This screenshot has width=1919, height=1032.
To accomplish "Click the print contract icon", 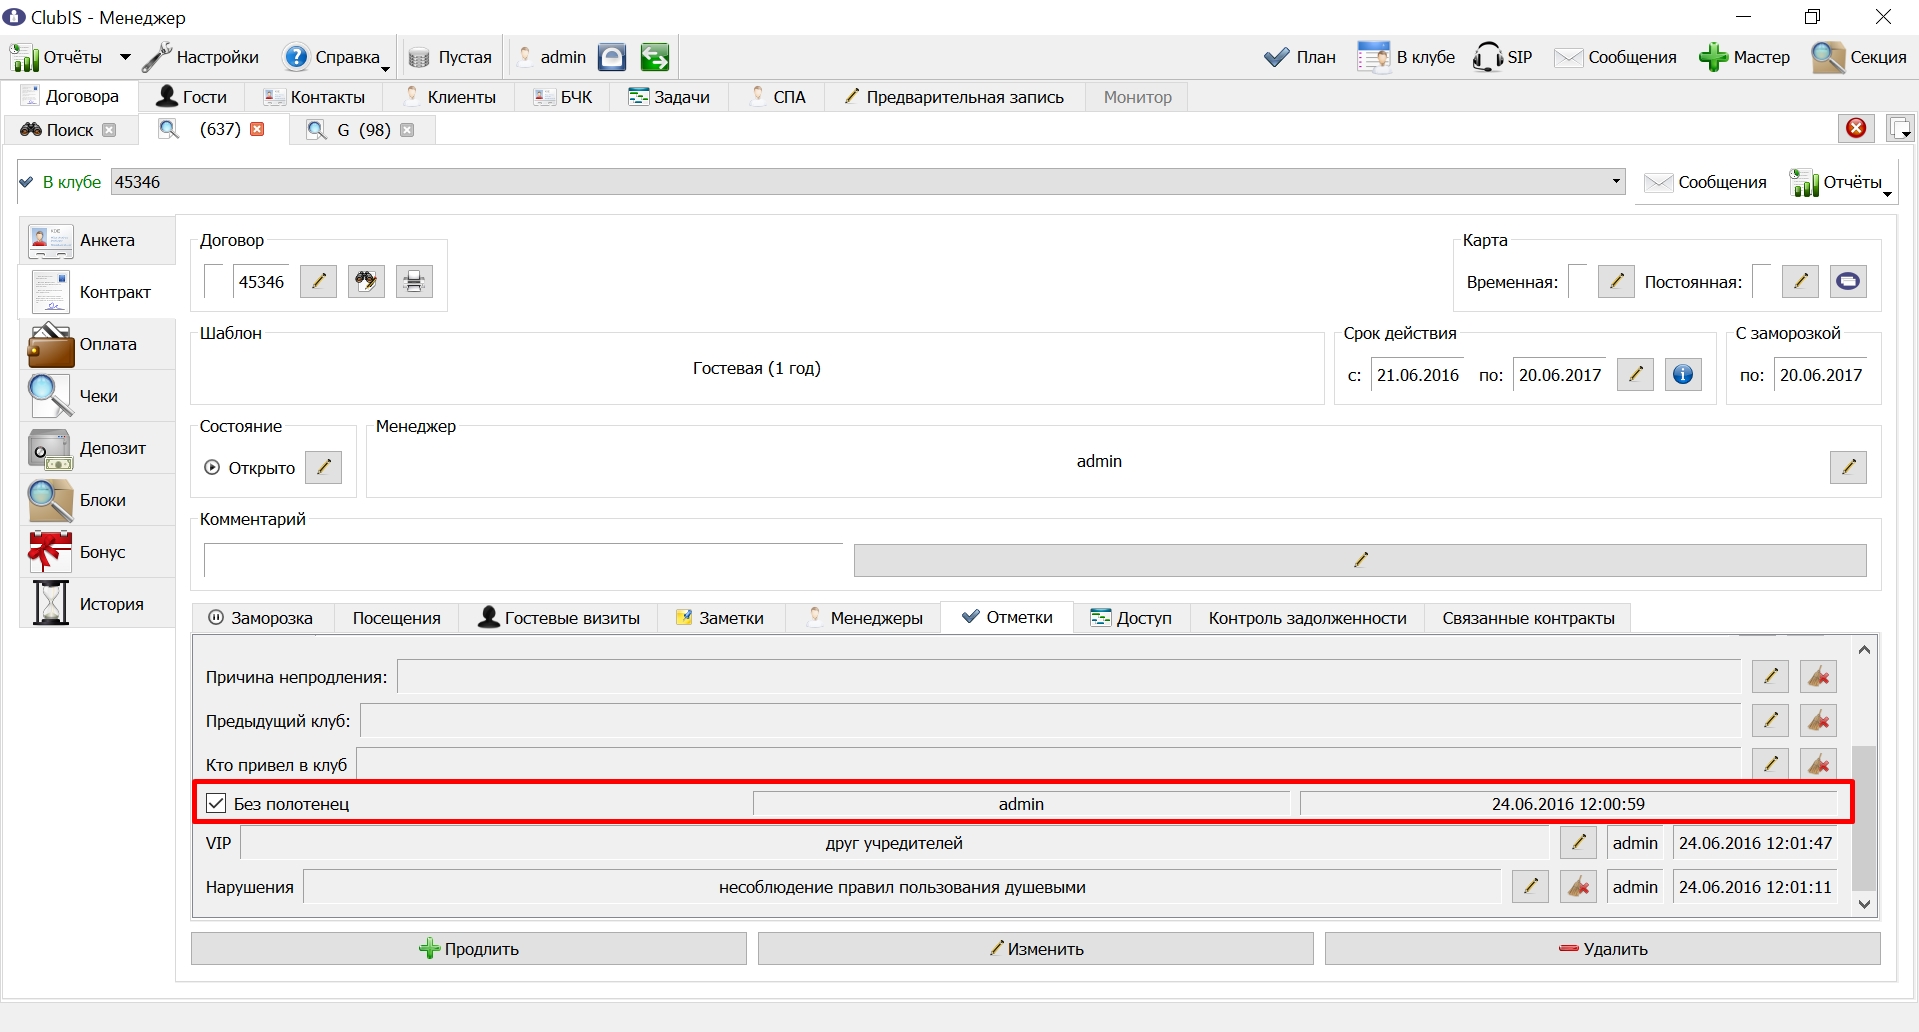I will tap(414, 282).
